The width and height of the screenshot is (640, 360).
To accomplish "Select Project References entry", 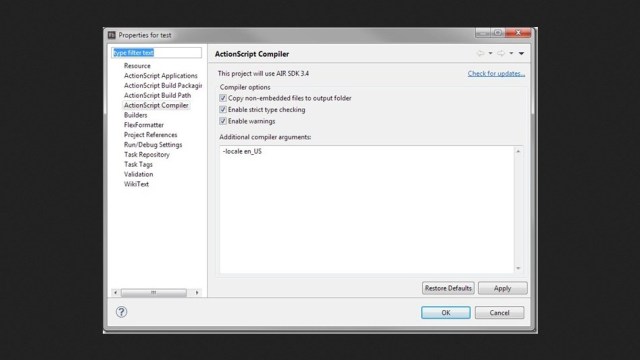I will pos(151,135).
